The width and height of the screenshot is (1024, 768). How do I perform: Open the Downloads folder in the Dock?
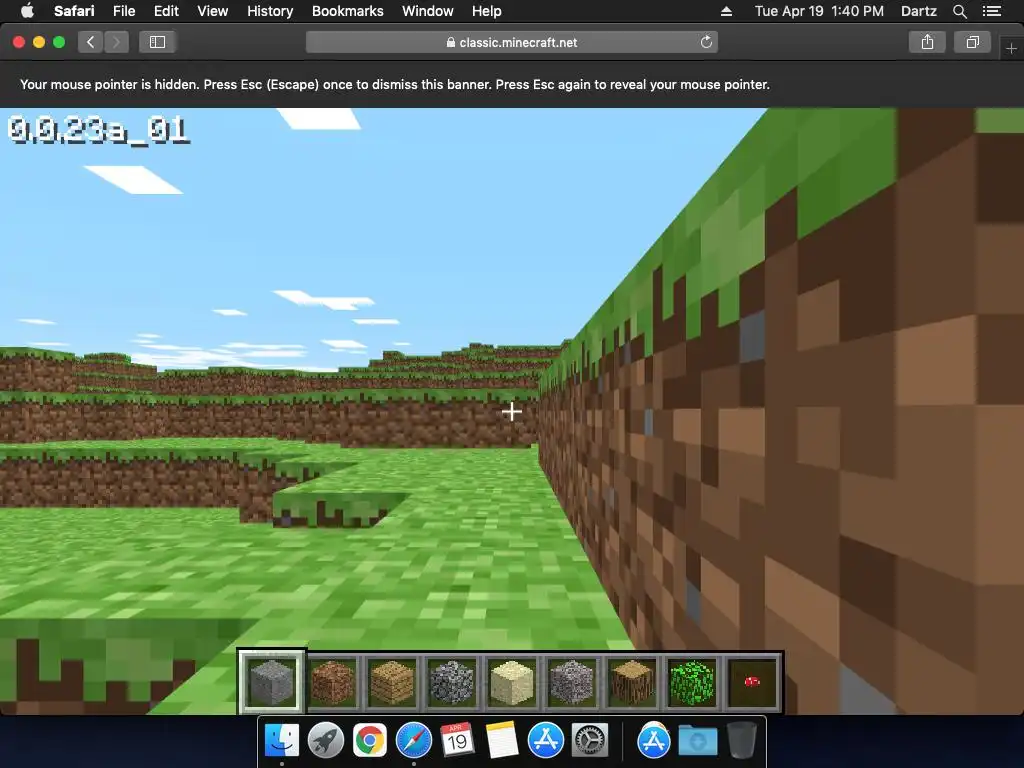point(697,741)
